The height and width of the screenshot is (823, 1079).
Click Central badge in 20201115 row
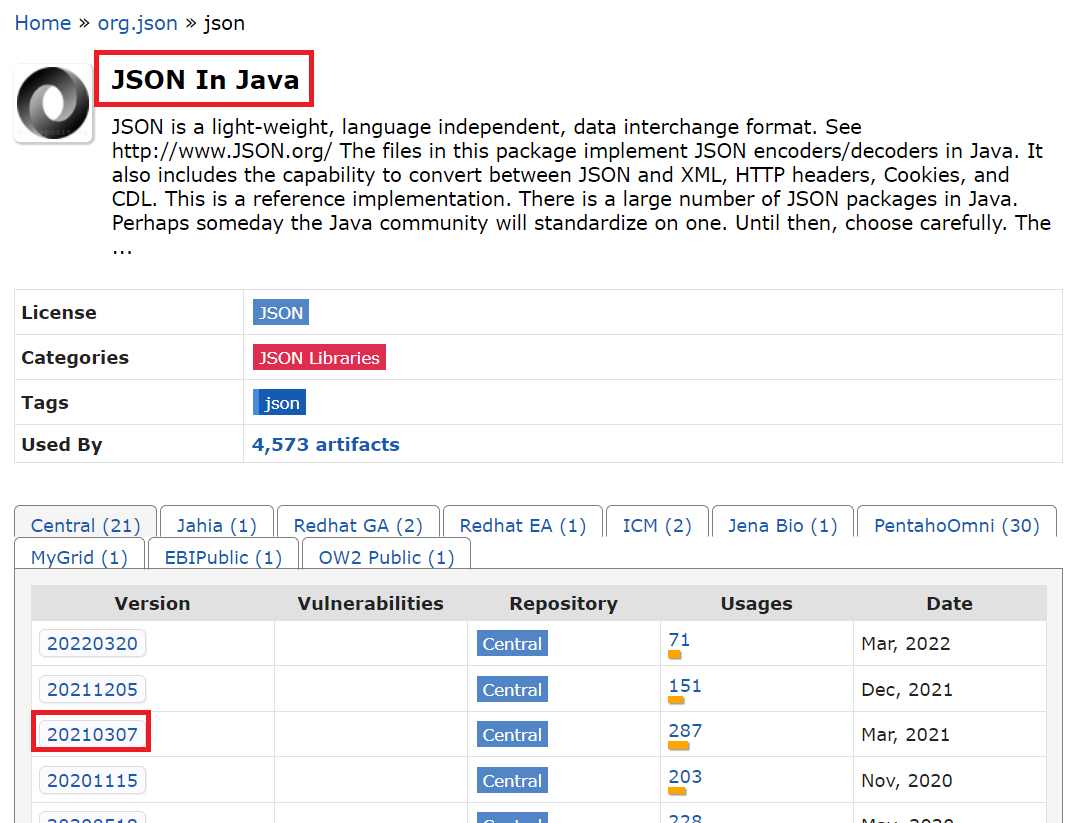click(513, 780)
